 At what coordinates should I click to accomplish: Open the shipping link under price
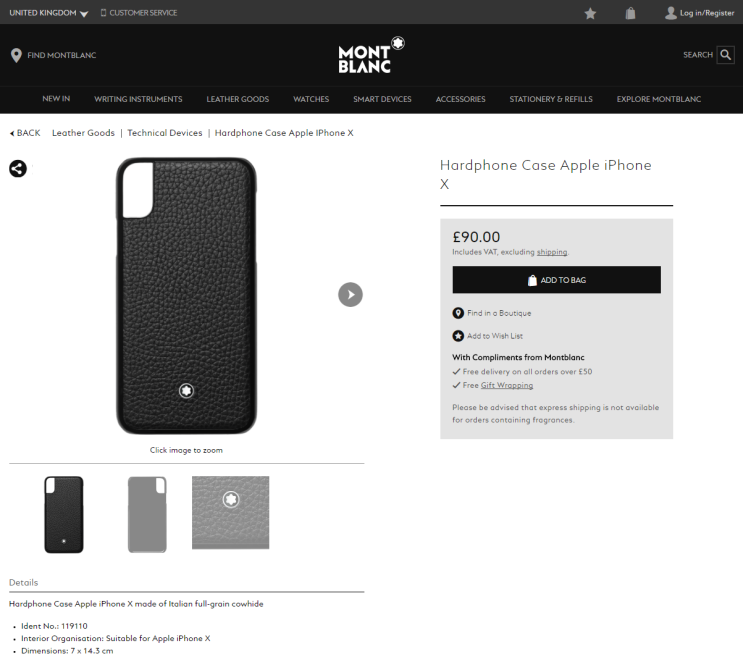[552, 252]
